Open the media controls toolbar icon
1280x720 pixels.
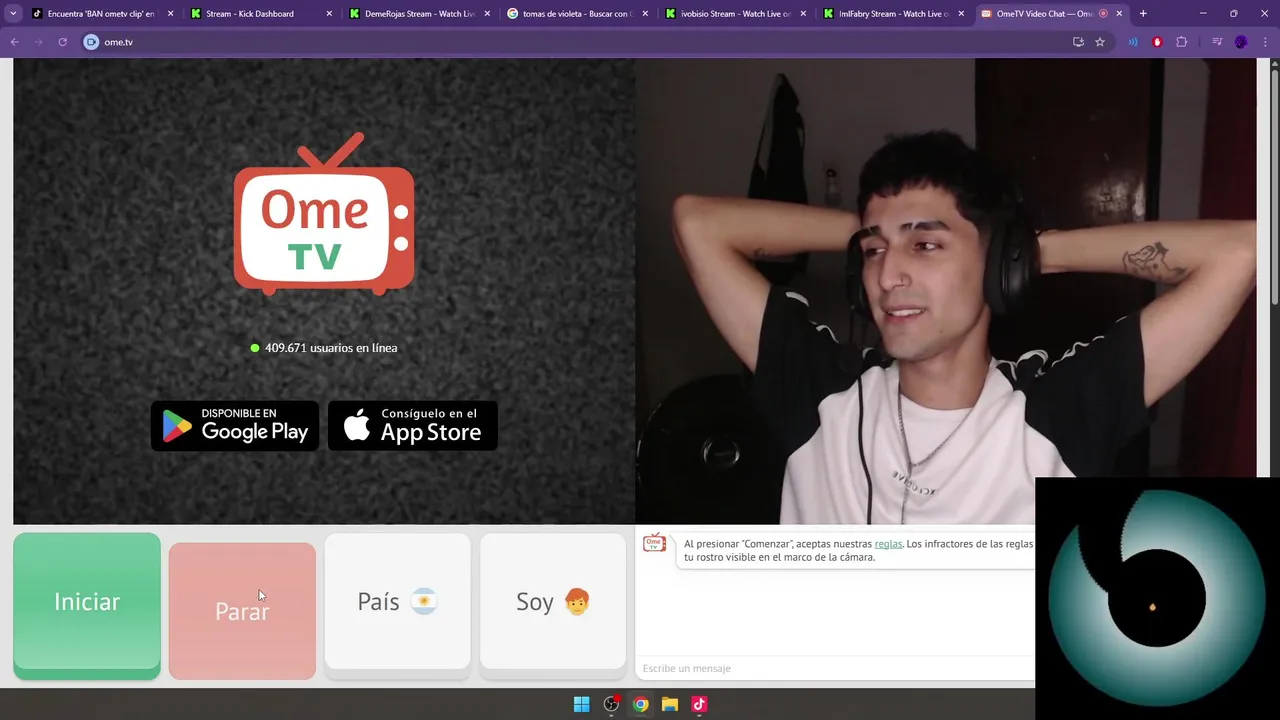pos(1217,42)
